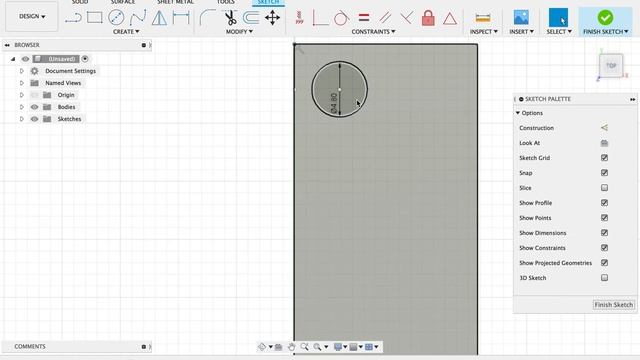
Task: Uncheck the Snap checkbox
Action: pyautogui.click(x=604, y=173)
